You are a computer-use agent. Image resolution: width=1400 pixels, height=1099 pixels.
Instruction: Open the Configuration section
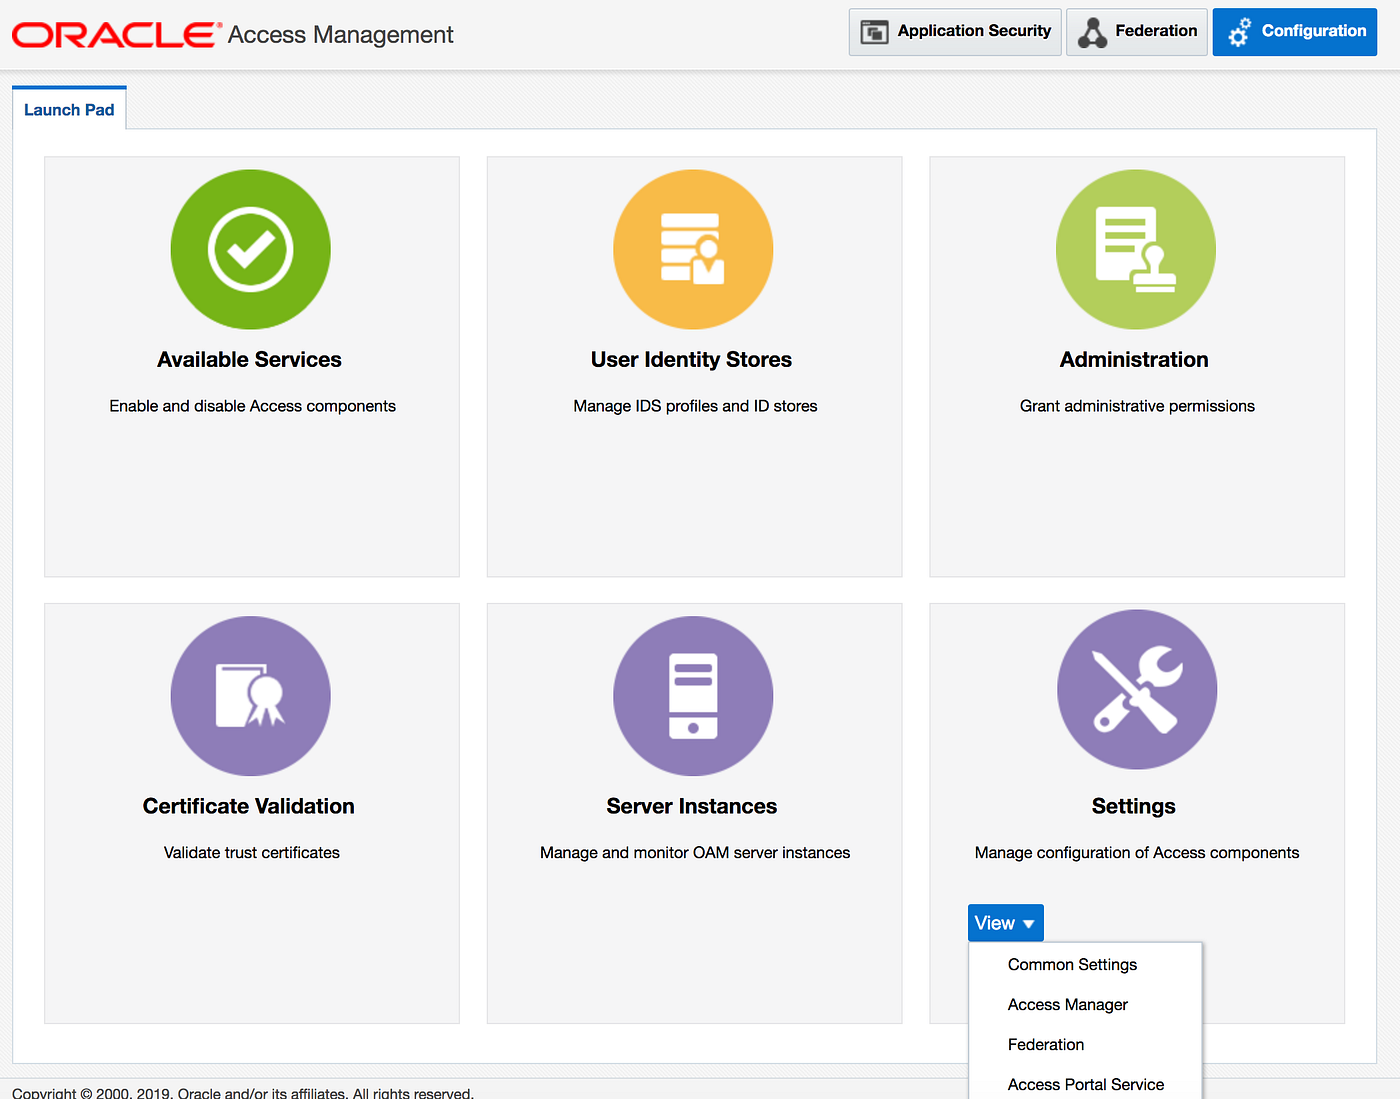1295,32
